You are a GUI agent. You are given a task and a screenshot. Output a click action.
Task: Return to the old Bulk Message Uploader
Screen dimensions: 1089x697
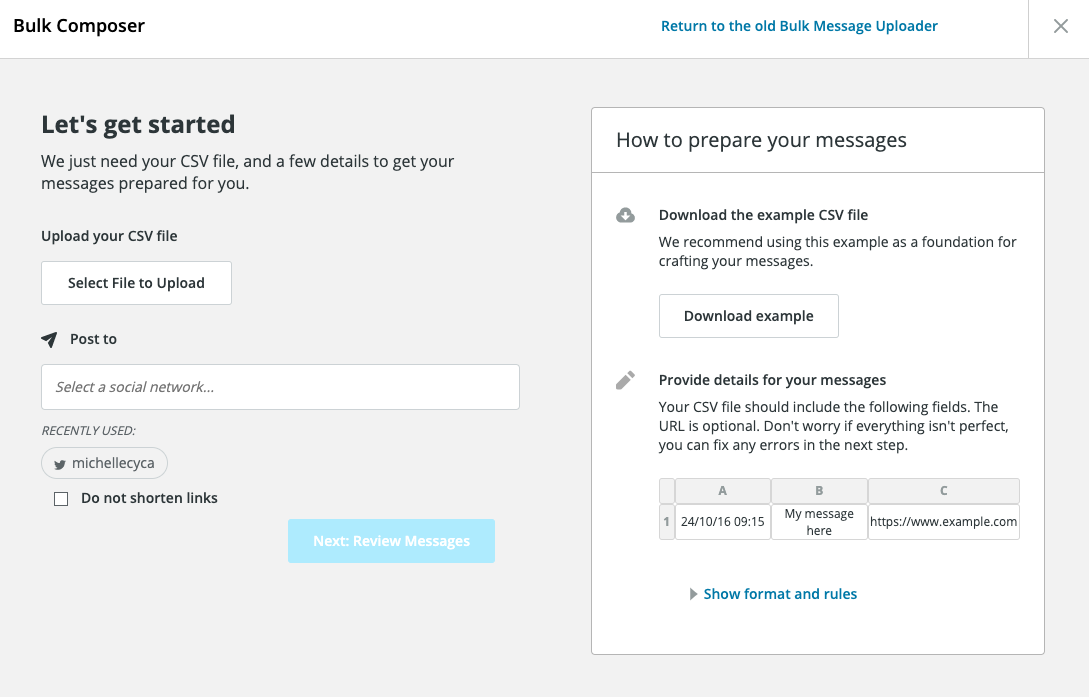point(799,26)
